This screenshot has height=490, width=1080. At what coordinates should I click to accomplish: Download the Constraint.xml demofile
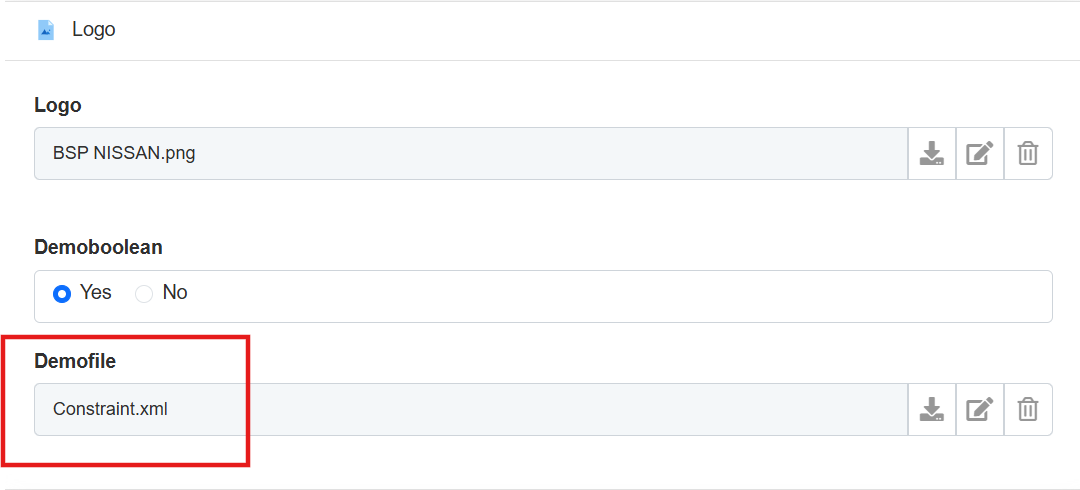(932, 410)
